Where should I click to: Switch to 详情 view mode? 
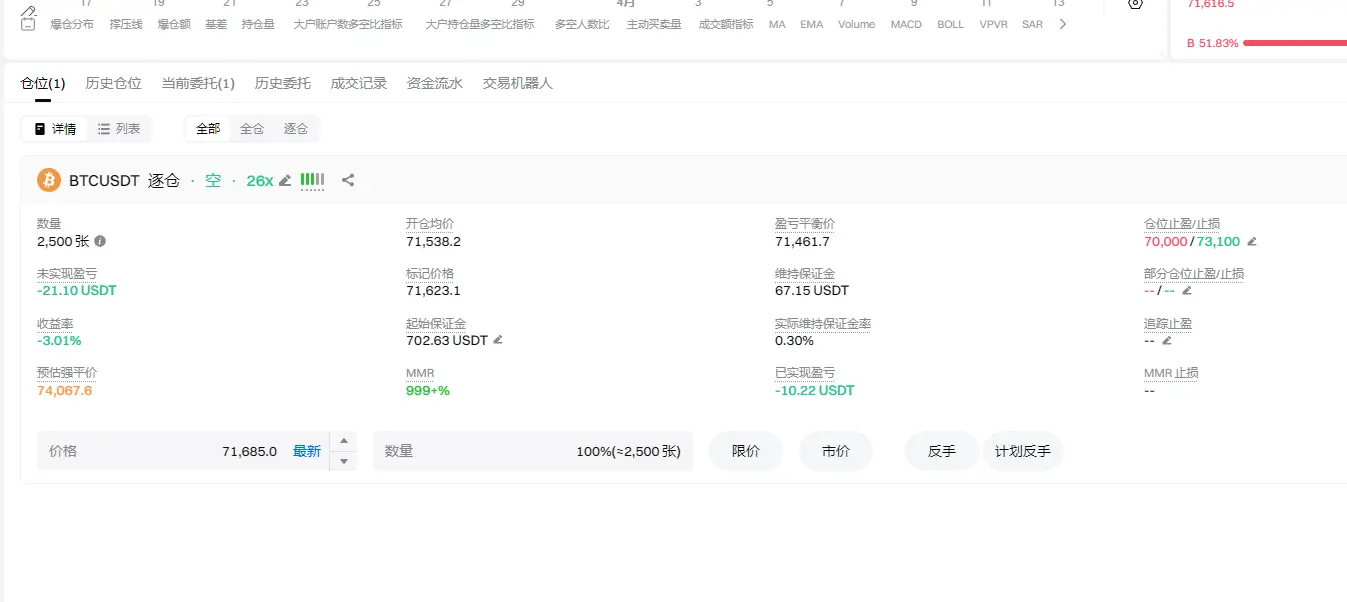[55, 129]
